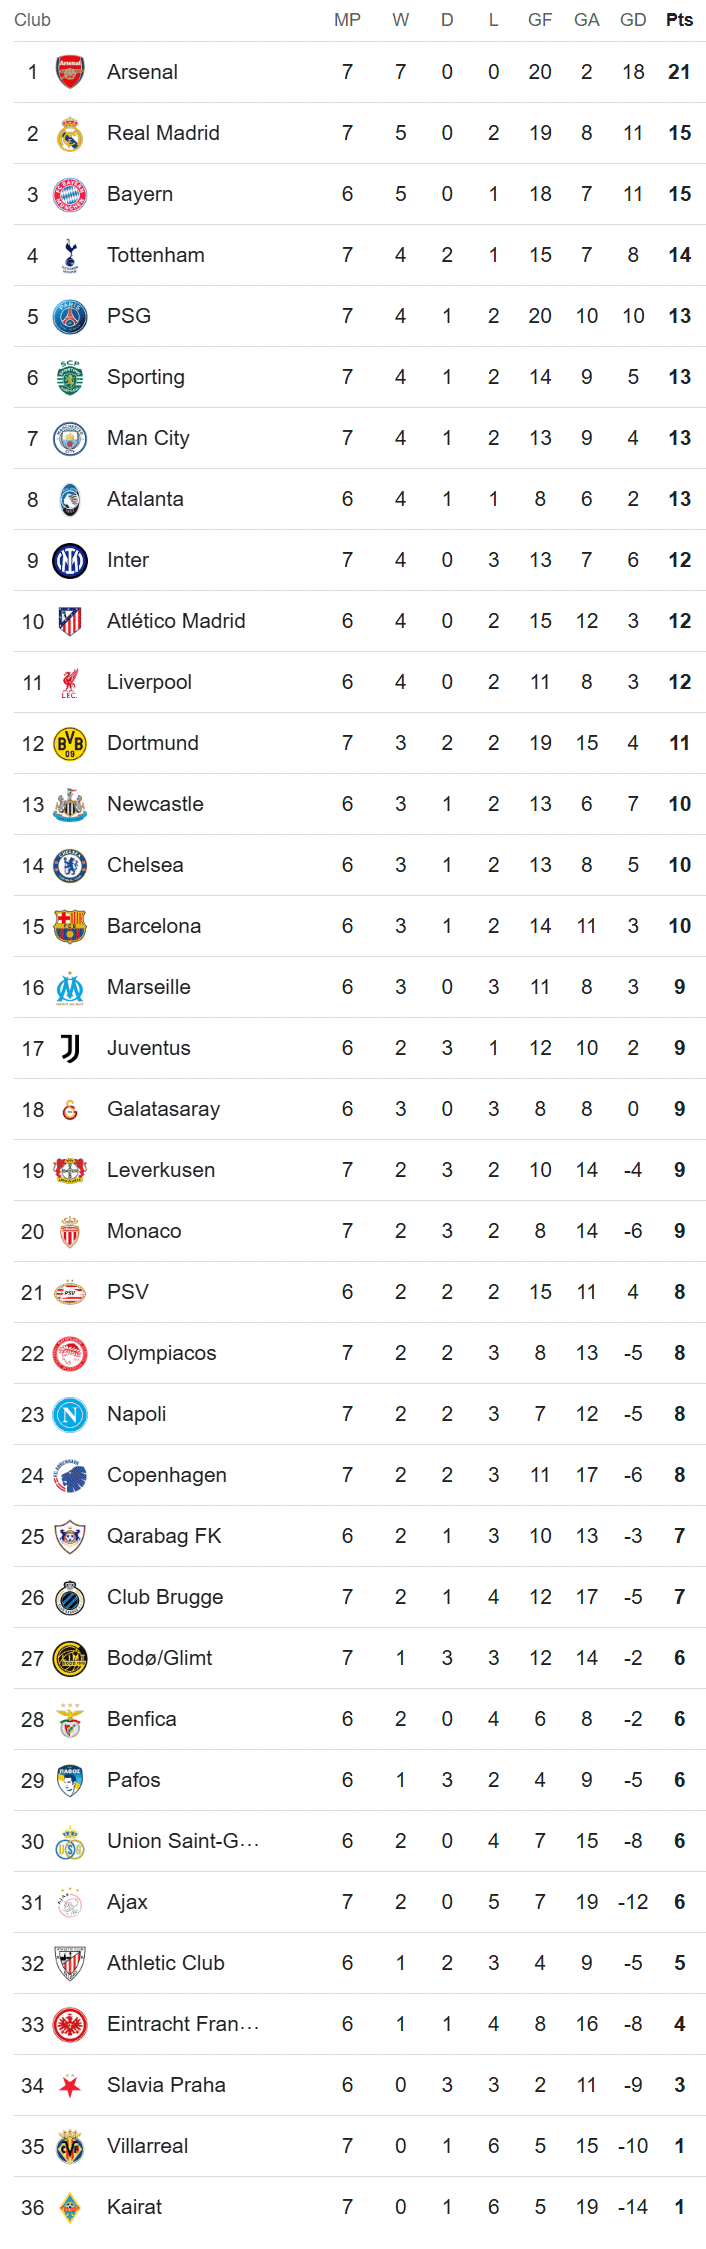This screenshot has height=2249, width=706.
Task: Open the Tottenham team link
Action: click(x=156, y=255)
